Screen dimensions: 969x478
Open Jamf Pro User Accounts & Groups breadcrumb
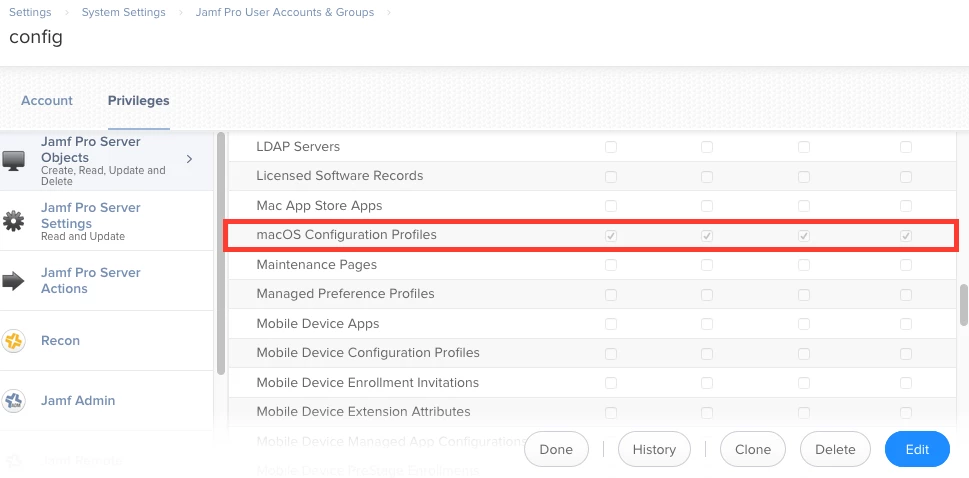point(285,12)
